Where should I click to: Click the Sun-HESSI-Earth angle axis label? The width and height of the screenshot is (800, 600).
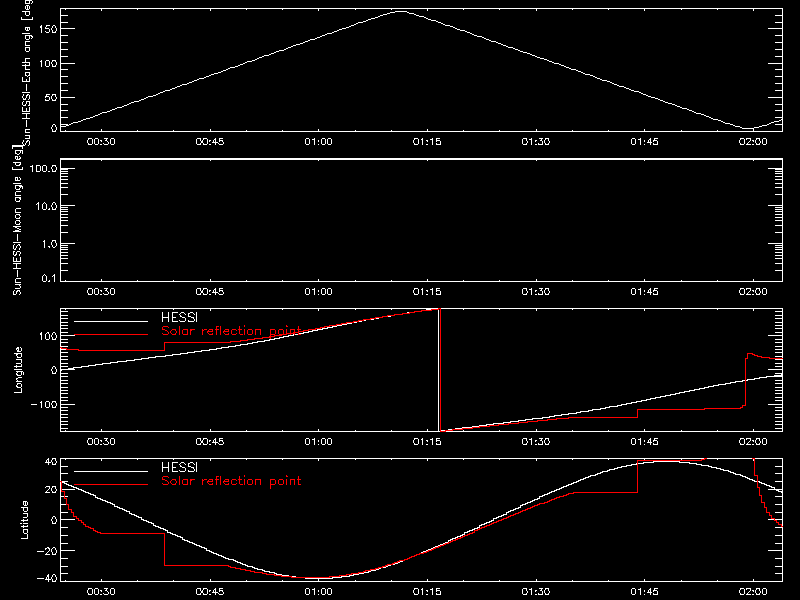27,73
